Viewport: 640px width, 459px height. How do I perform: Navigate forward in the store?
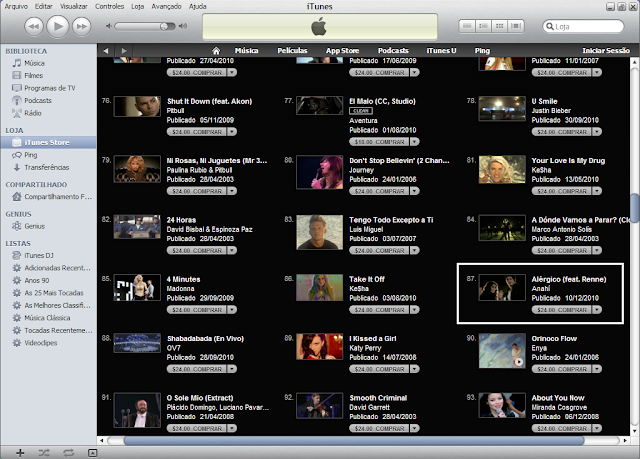124,51
